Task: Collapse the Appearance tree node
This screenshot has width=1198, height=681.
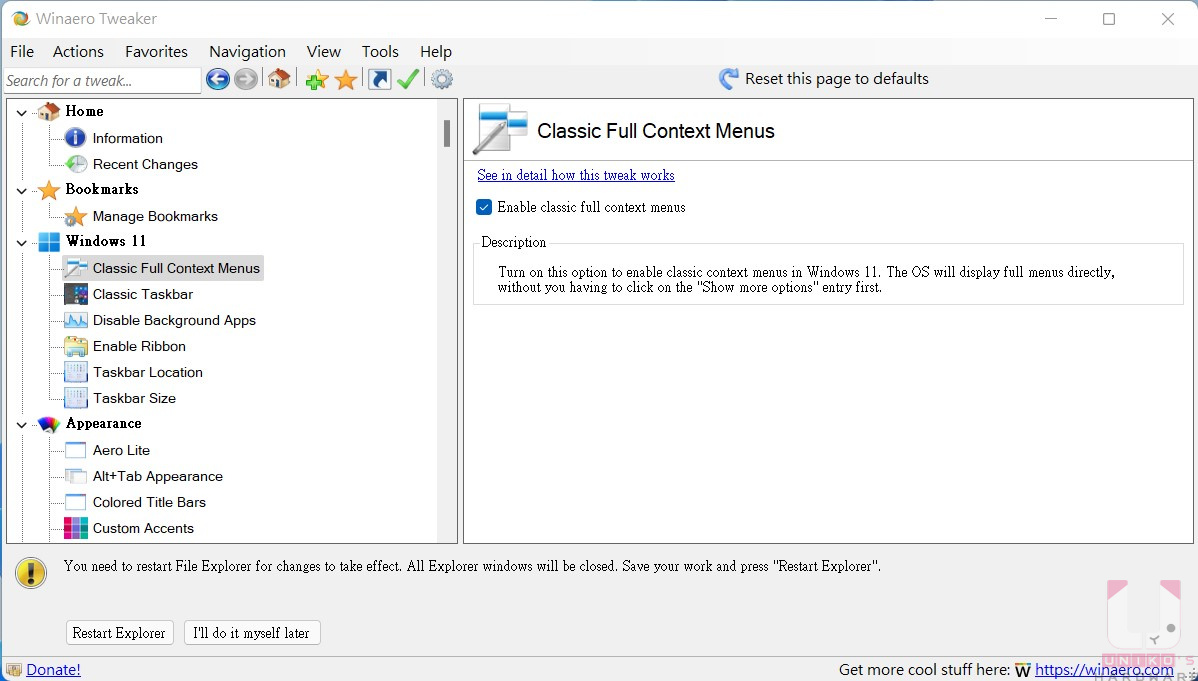Action: point(21,424)
